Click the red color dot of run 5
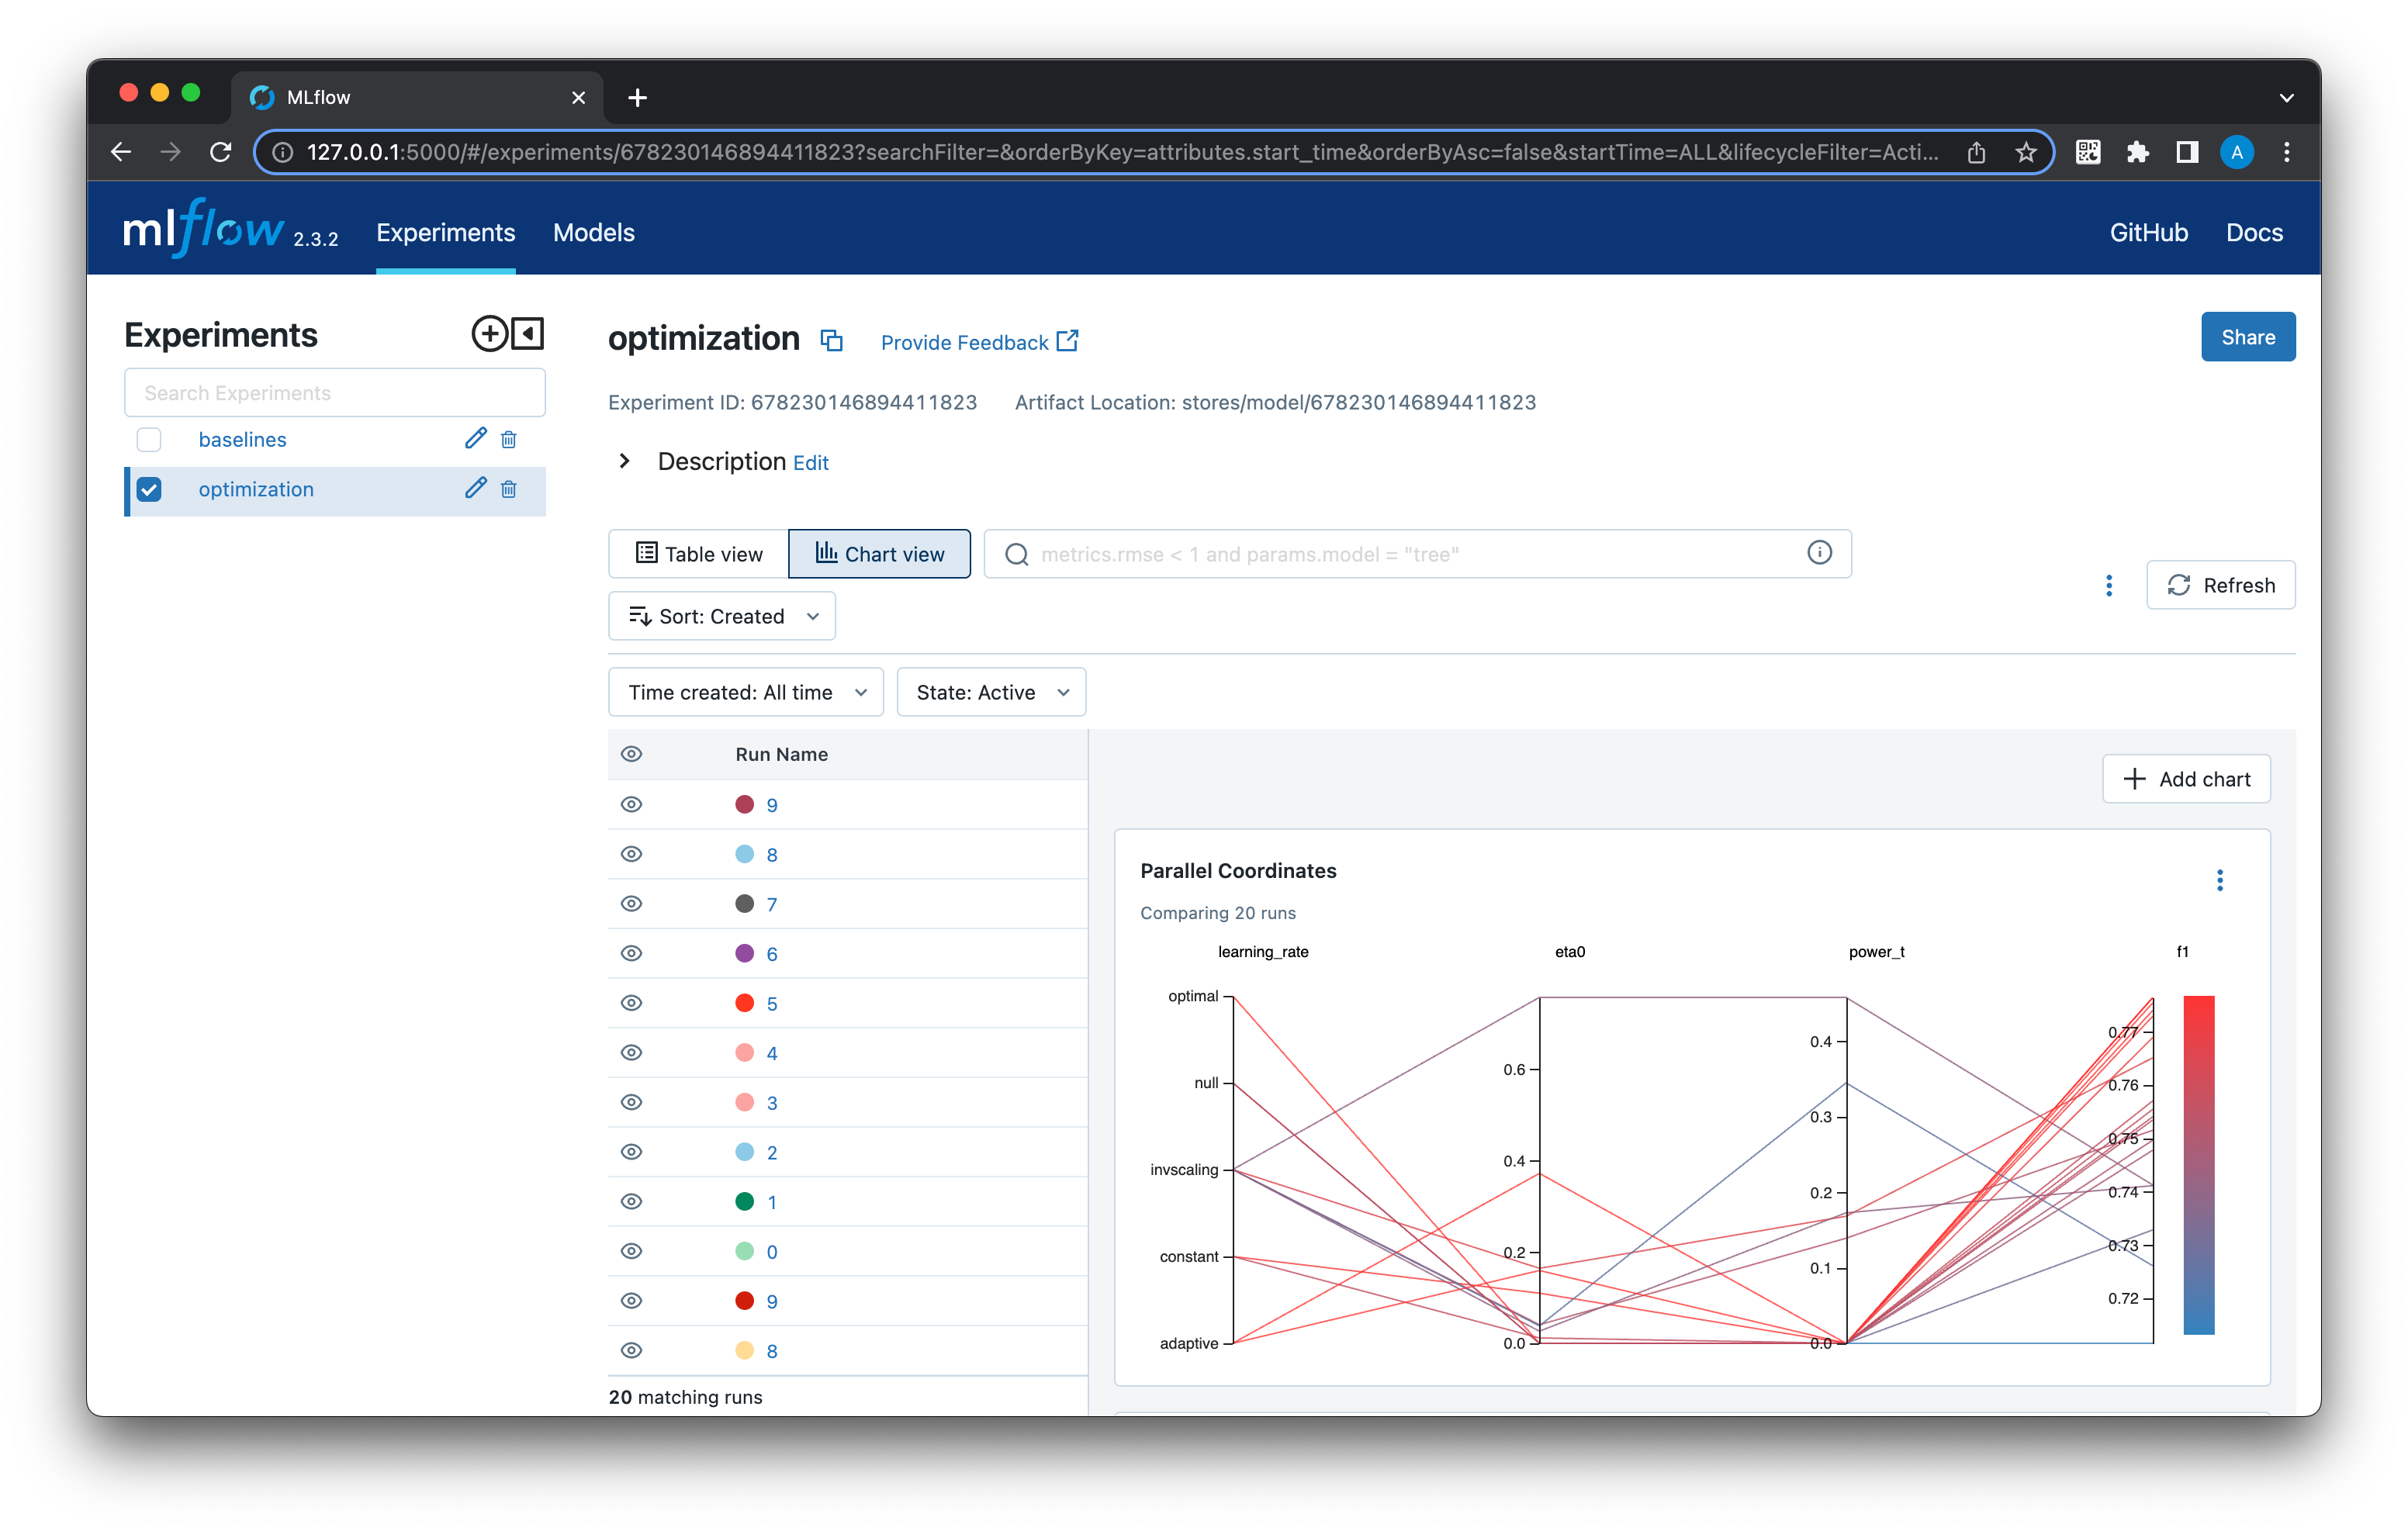The width and height of the screenshot is (2408, 1531). click(x=744, y=1003)
